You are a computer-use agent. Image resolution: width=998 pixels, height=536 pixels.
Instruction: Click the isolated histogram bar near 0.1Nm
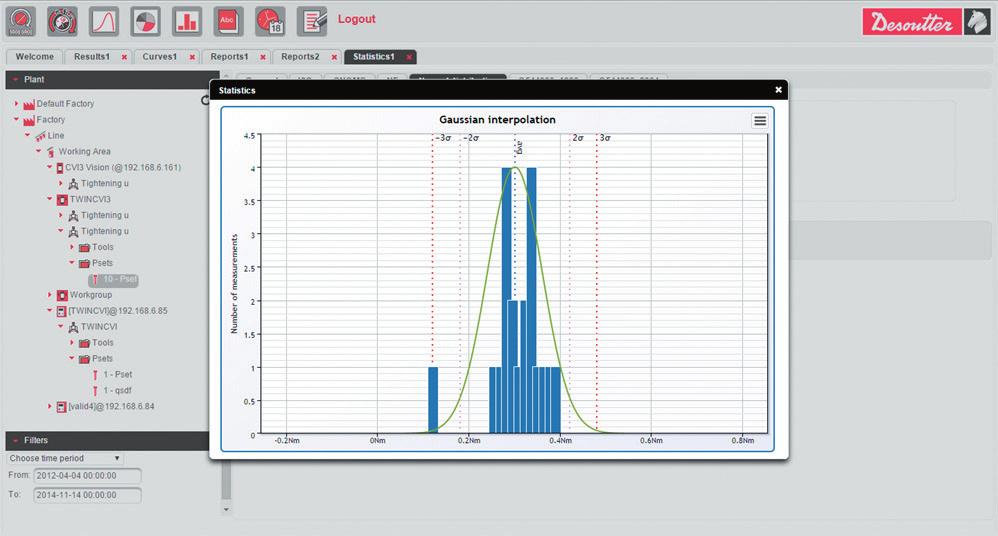tap(433, 400)
